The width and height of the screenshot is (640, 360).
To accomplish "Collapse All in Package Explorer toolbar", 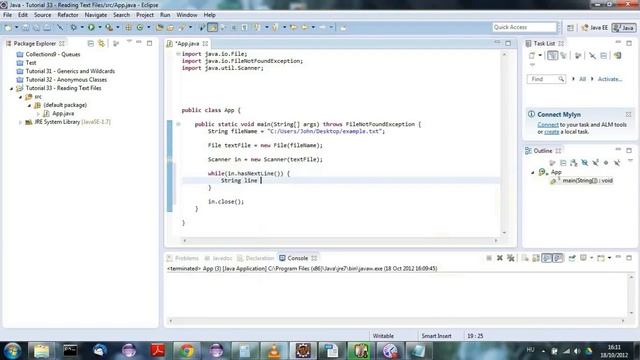I will coord(91,43).
